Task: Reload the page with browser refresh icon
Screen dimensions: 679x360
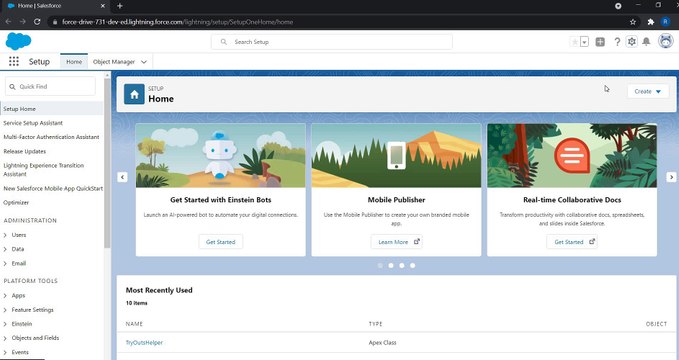Action: 37,22
